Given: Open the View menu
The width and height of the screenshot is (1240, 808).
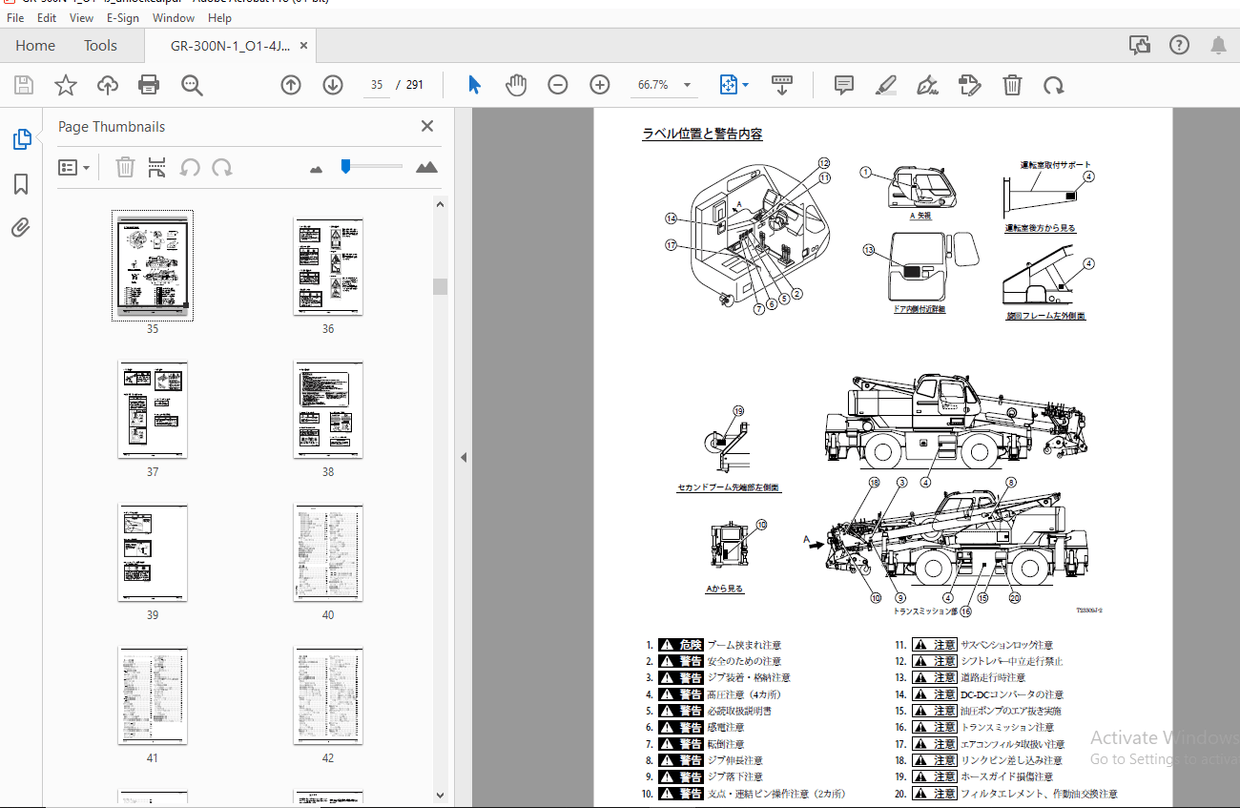Looking at the screenshot, I should tap(81, 17).
